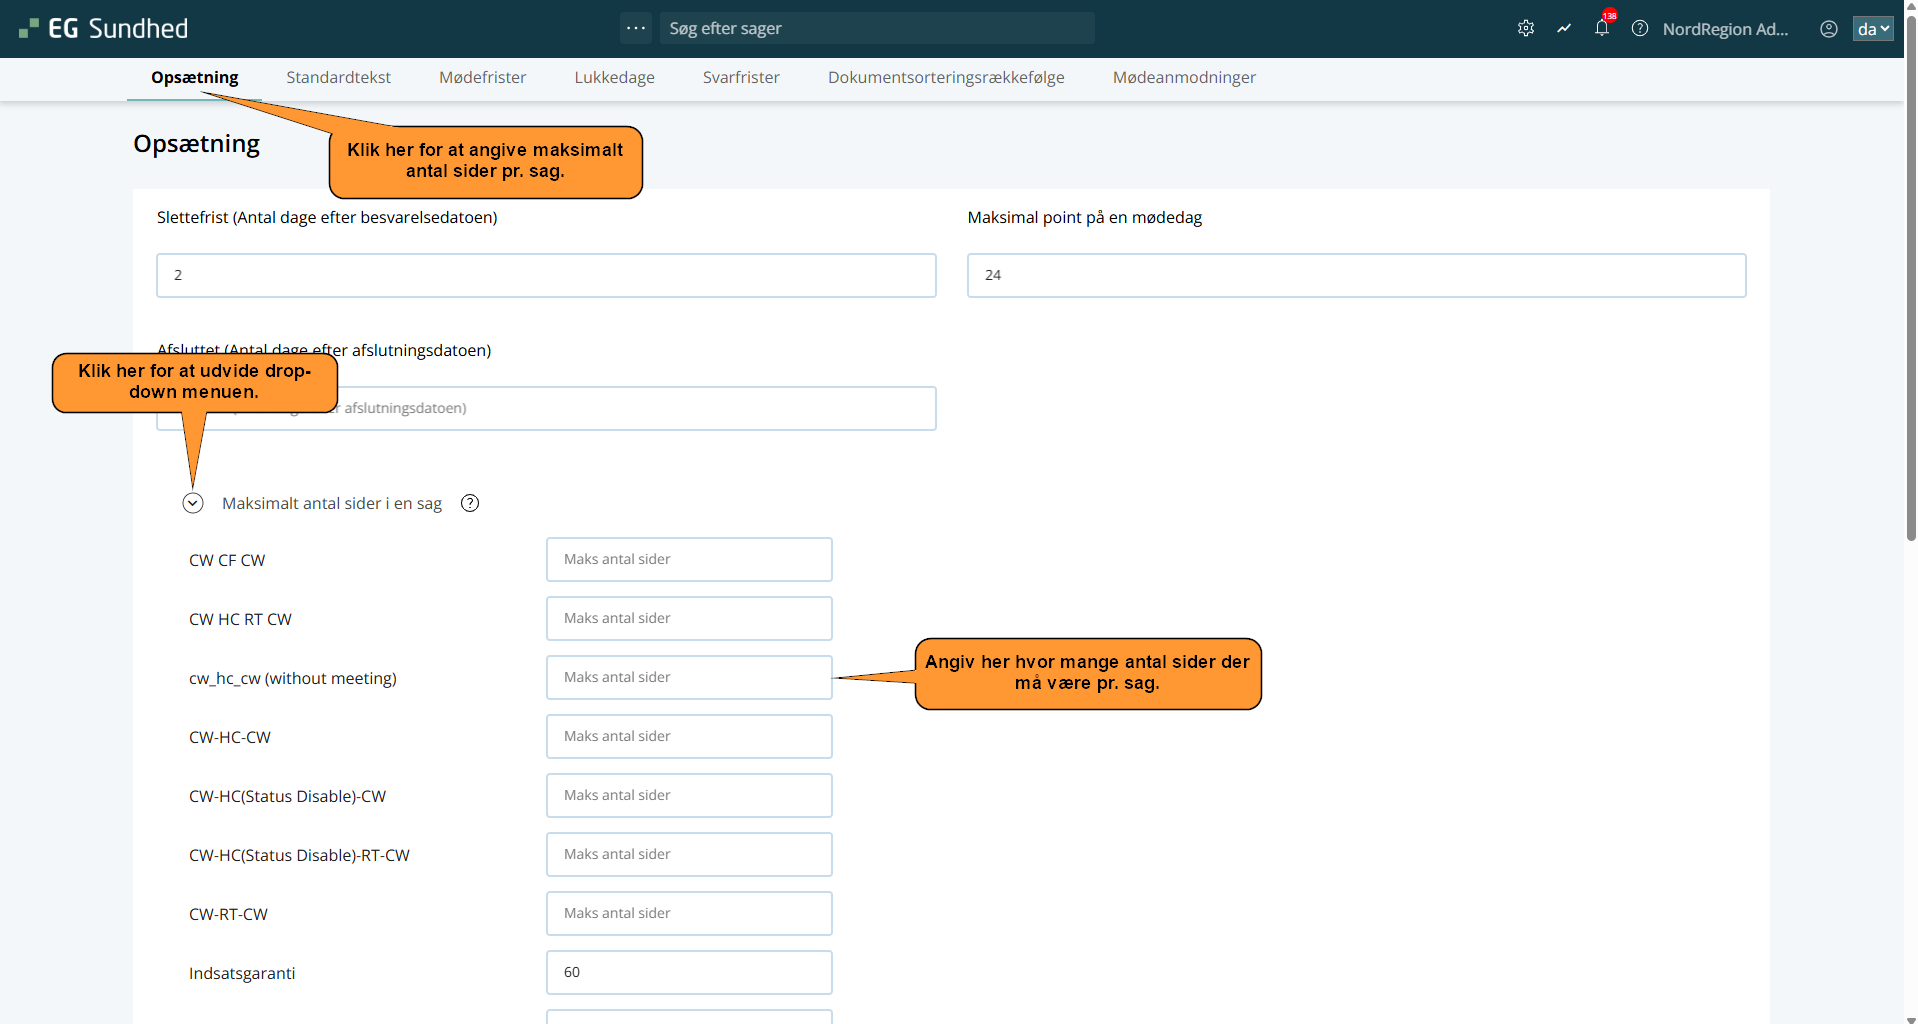The image size is (1918, 1024).
Task: Open the 'da' language dropdown
Action: tap(1873, 29)
